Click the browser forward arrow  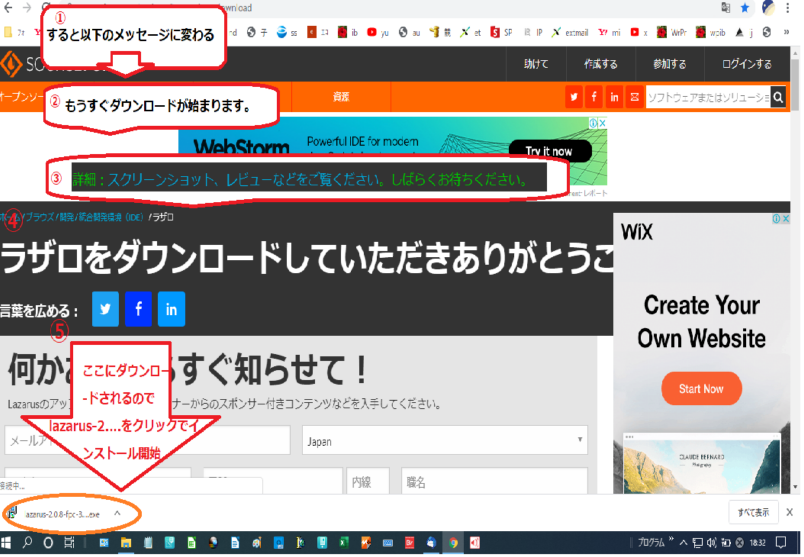click(27, 8)
